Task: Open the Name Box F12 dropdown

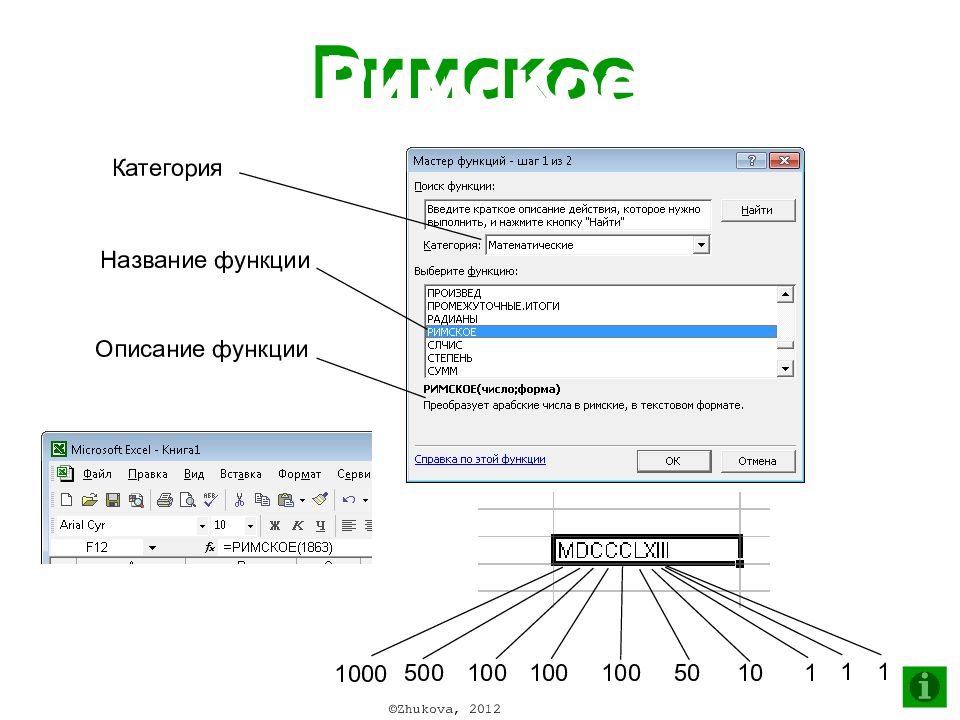Action: point(152,548)
